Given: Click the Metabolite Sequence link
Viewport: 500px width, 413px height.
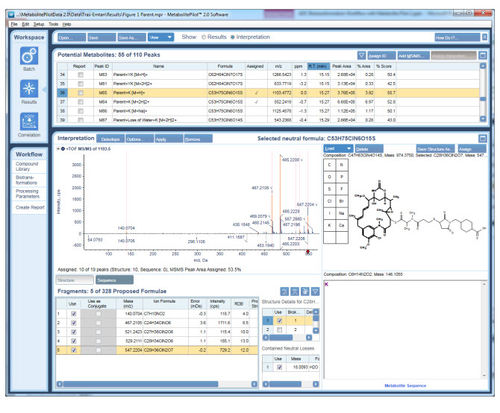Looking at the screenshot, I should (x=405, y=386).
